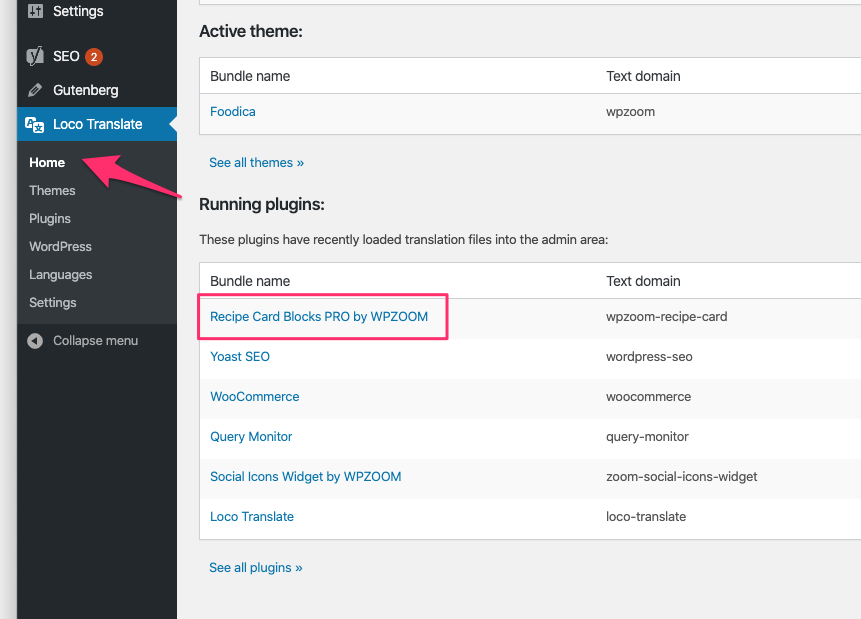Follow the See all themes link
The height and width of the screenshot is (619, 861).
[256, 163]
